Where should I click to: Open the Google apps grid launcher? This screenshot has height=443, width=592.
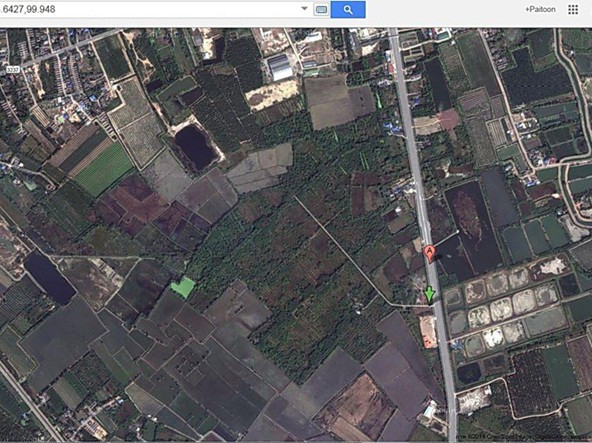click(x=573, y=9)
